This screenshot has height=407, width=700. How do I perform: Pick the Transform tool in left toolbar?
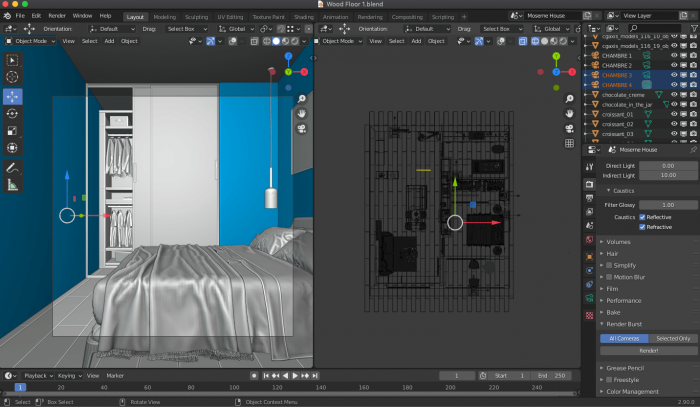(12, 148)
